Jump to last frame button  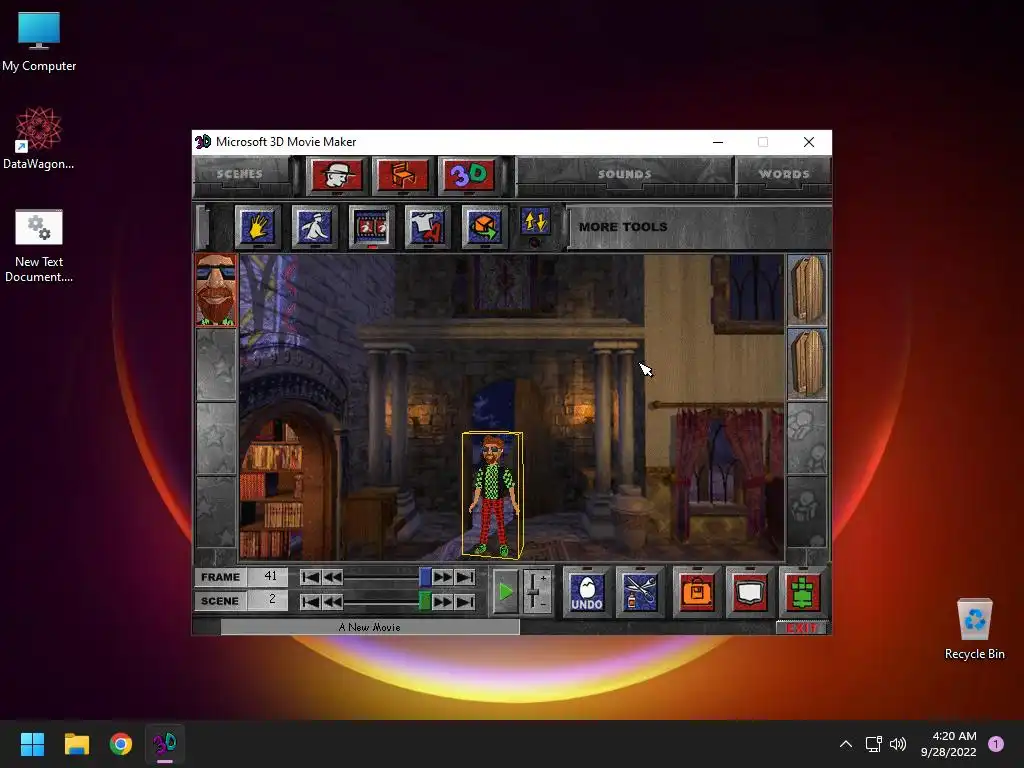(465, 577)
